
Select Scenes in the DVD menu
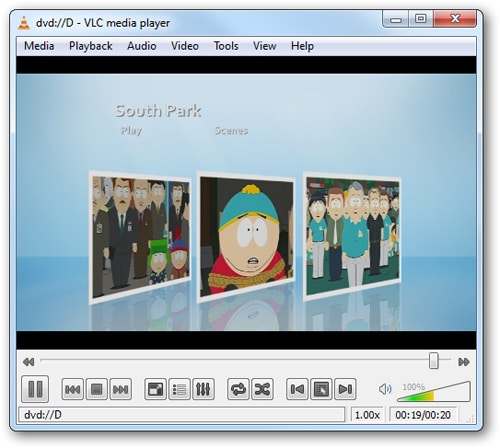tap(231, 130)
